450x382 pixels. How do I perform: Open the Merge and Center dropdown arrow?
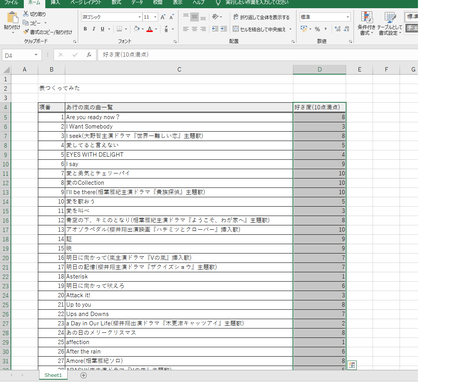pyautogui.click(x=290, y=29)
